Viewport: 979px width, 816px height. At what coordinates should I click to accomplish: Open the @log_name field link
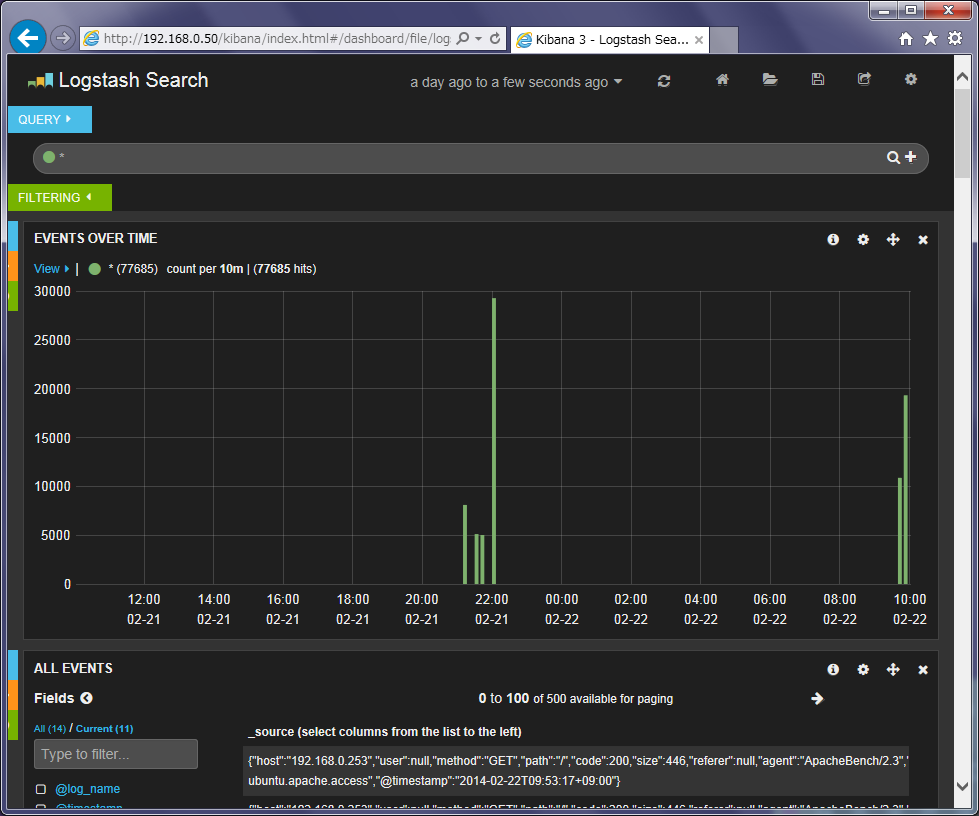click(87, 789)
